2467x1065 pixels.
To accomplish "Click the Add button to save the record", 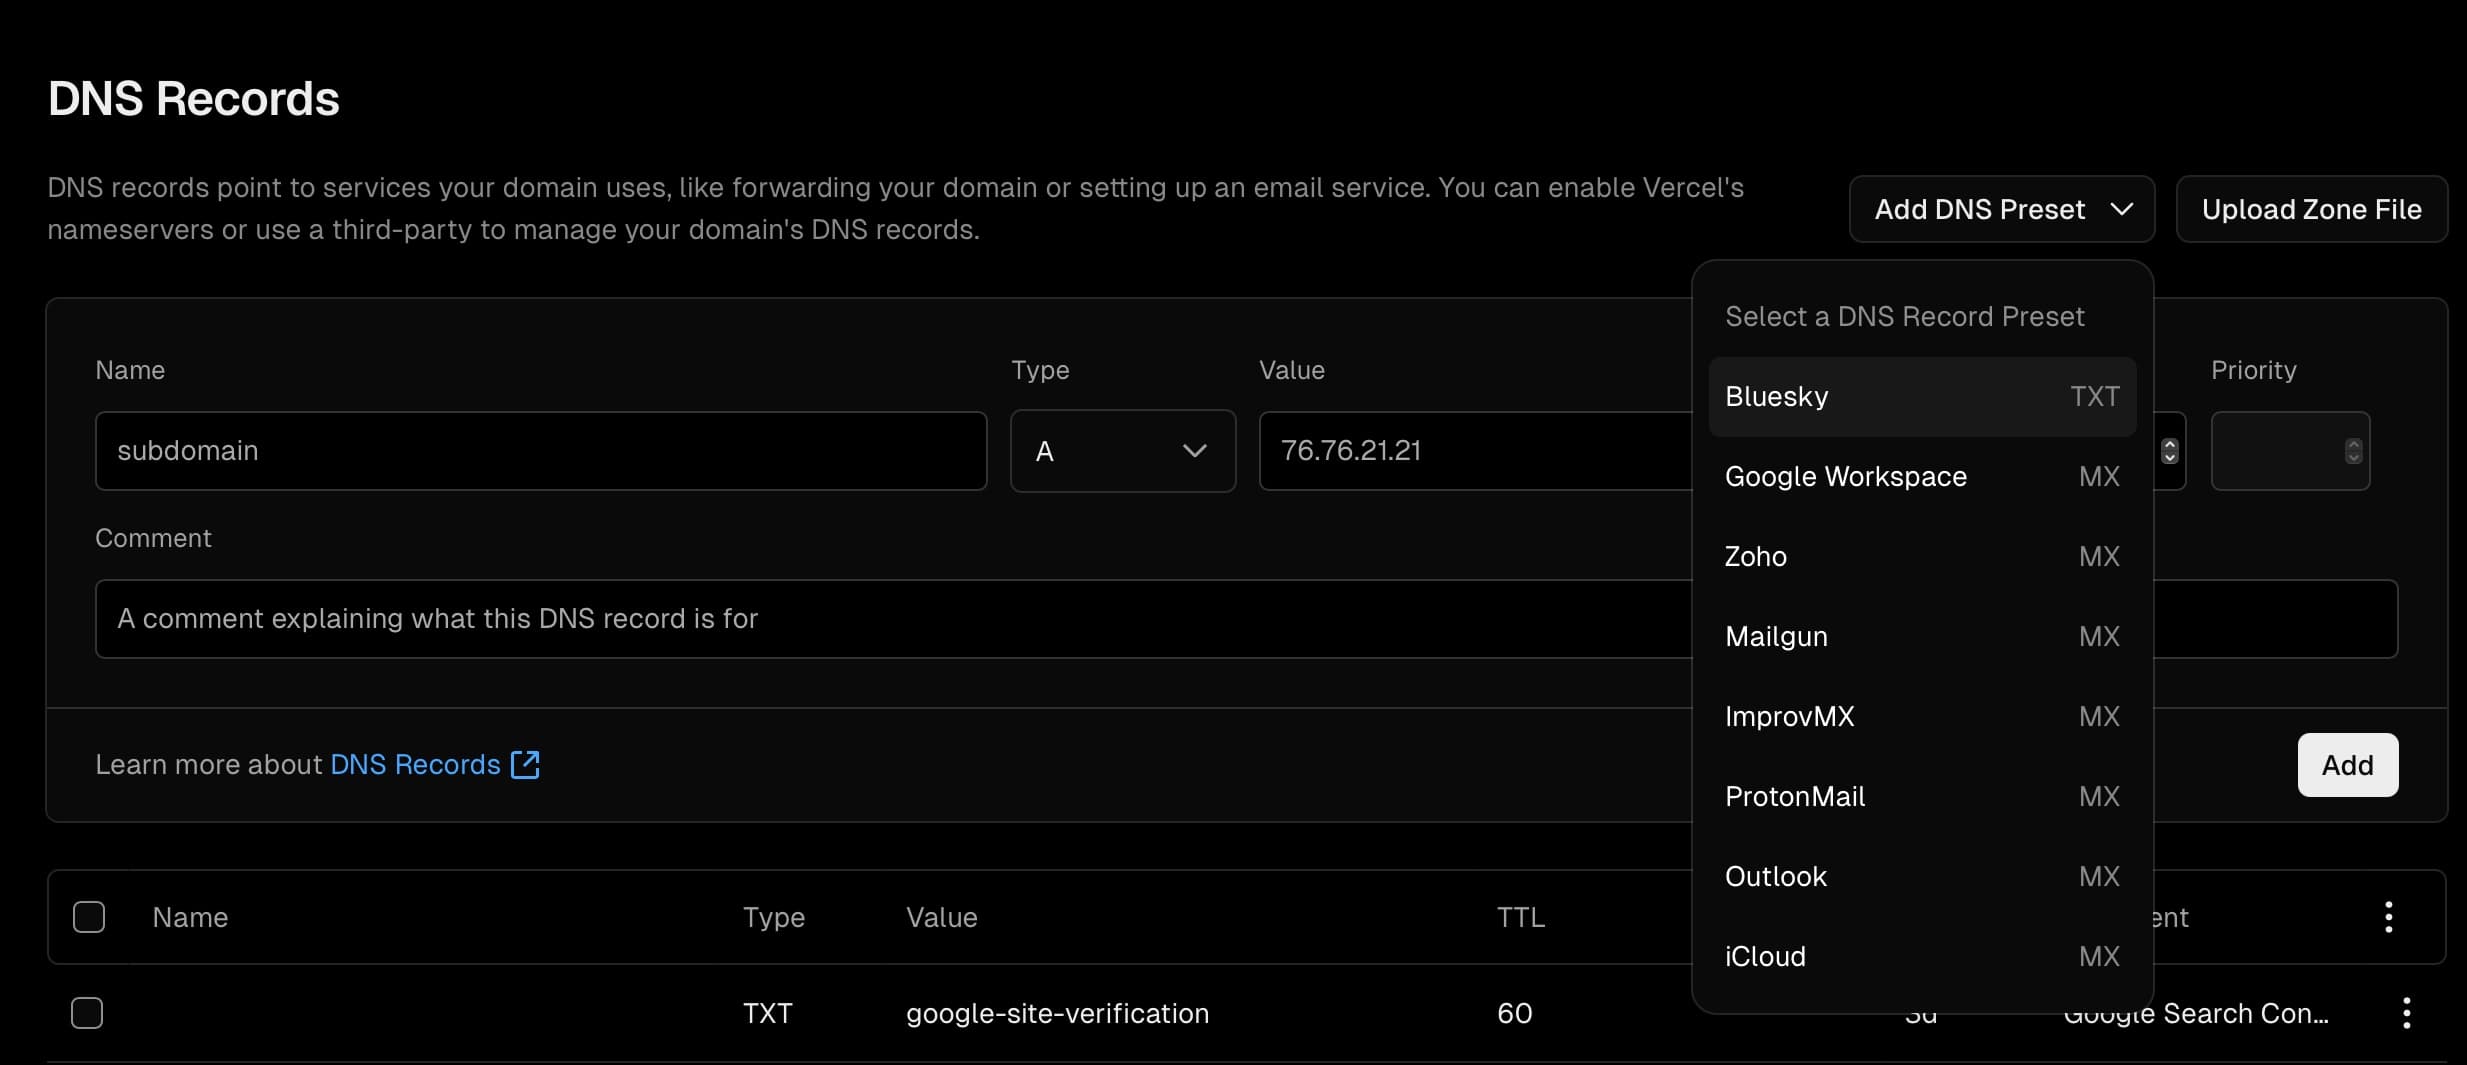I will 2347,765.
